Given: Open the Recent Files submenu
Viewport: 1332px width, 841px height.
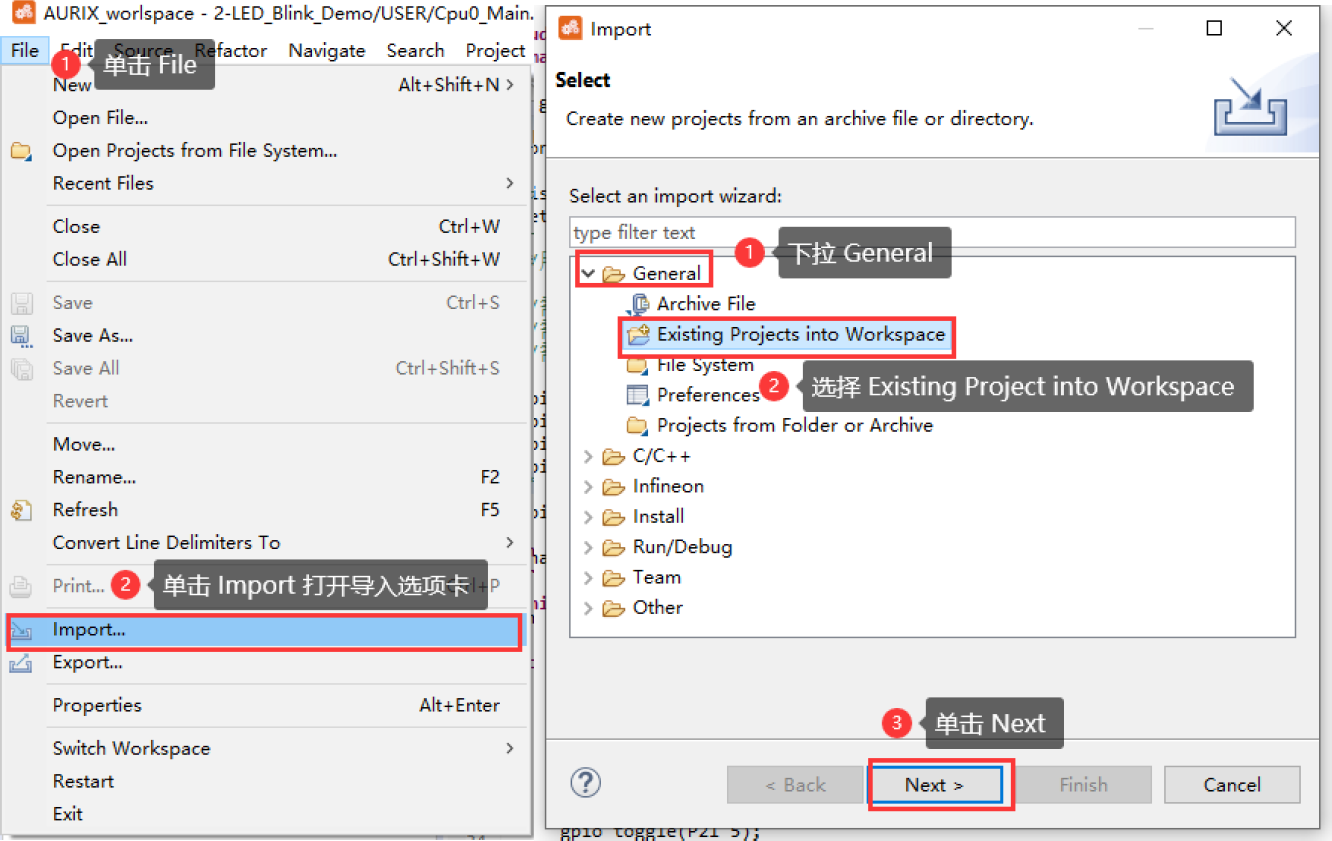Looking at the screenshot, I should pyautogui.click(x=510, y=183).
